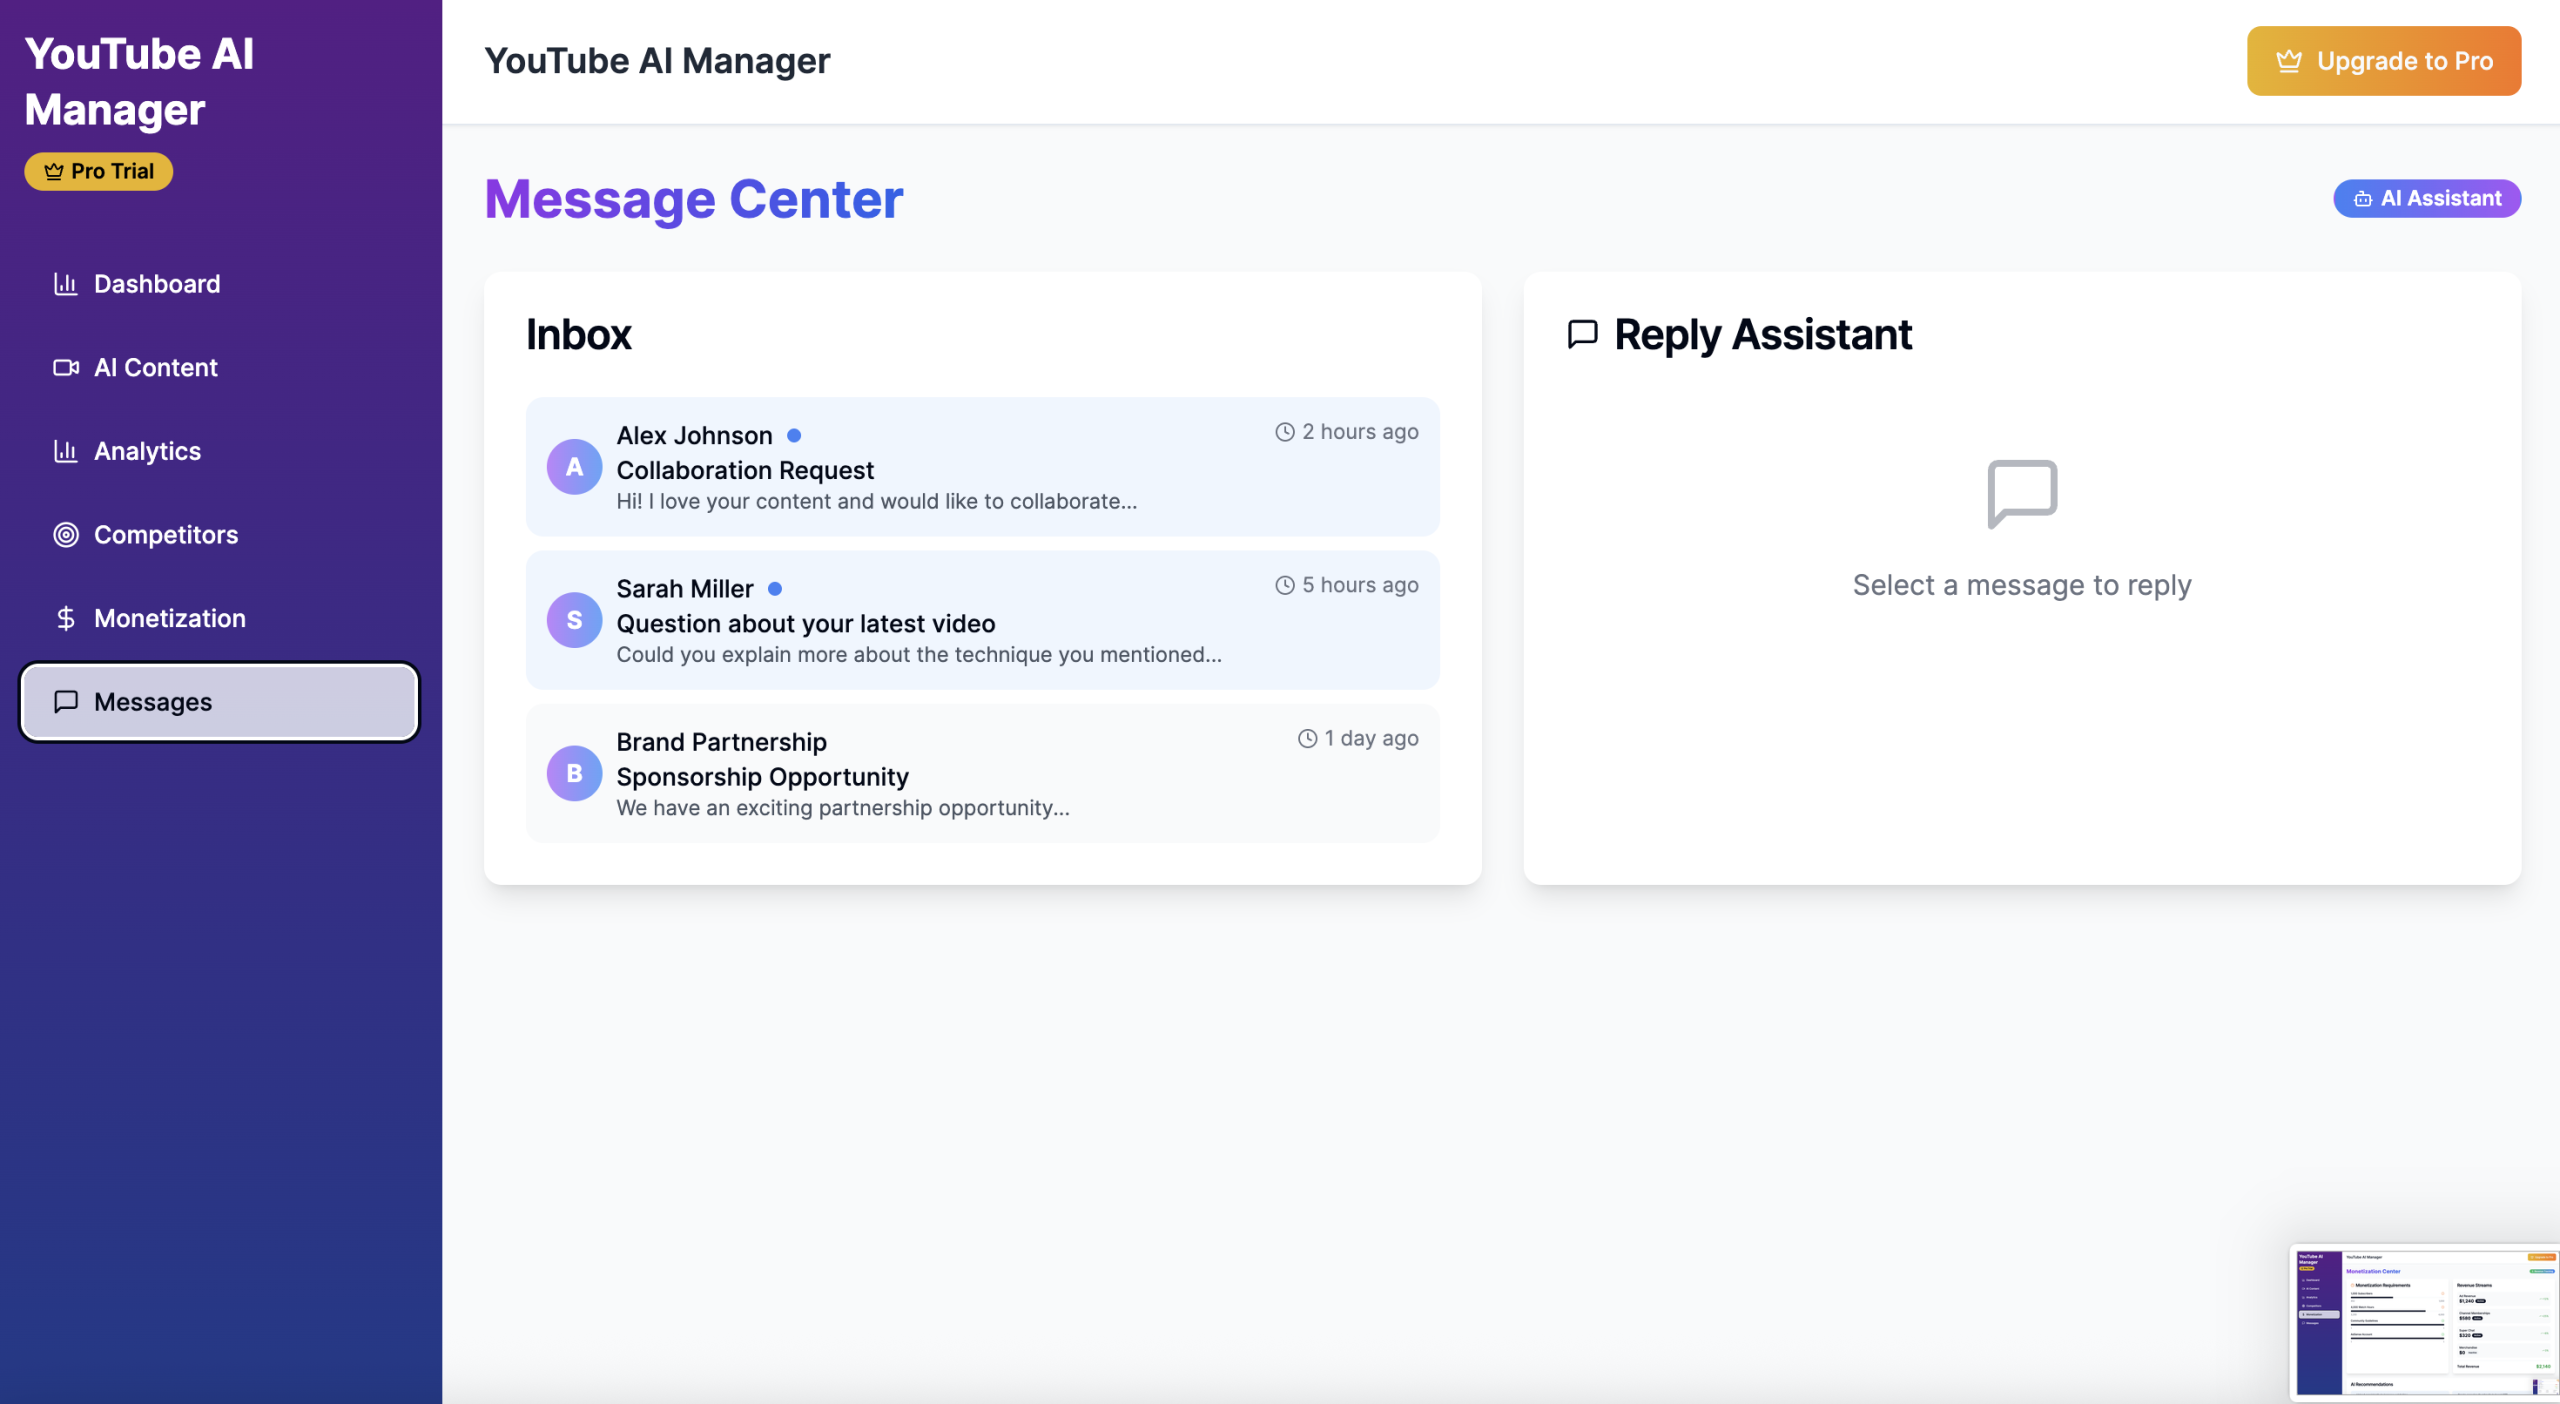
Task: Click the Upgrade to Pro button
Action: [x=2384, y=61]
